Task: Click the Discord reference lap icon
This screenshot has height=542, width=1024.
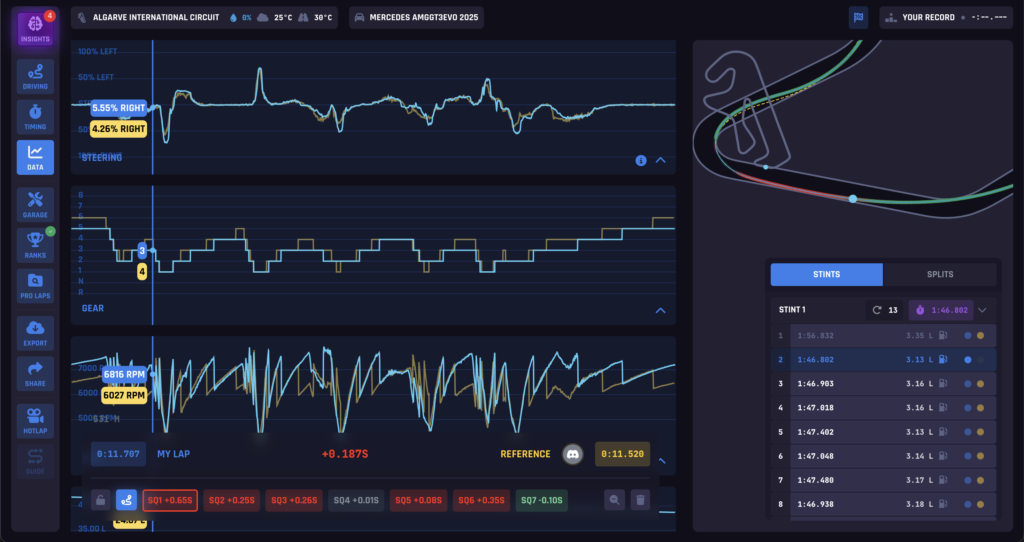Action: click(573, 454)
